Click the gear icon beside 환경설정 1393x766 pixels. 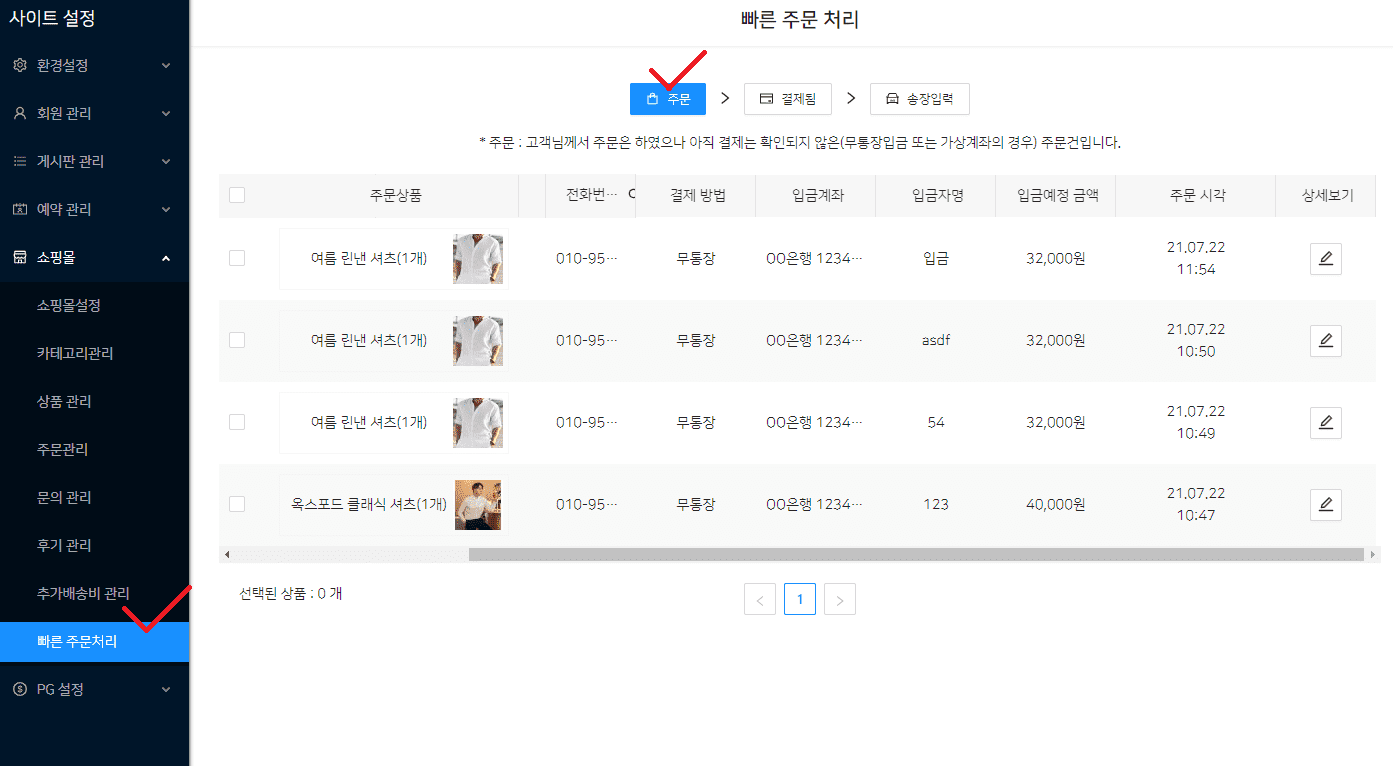[x=20, y=65]
